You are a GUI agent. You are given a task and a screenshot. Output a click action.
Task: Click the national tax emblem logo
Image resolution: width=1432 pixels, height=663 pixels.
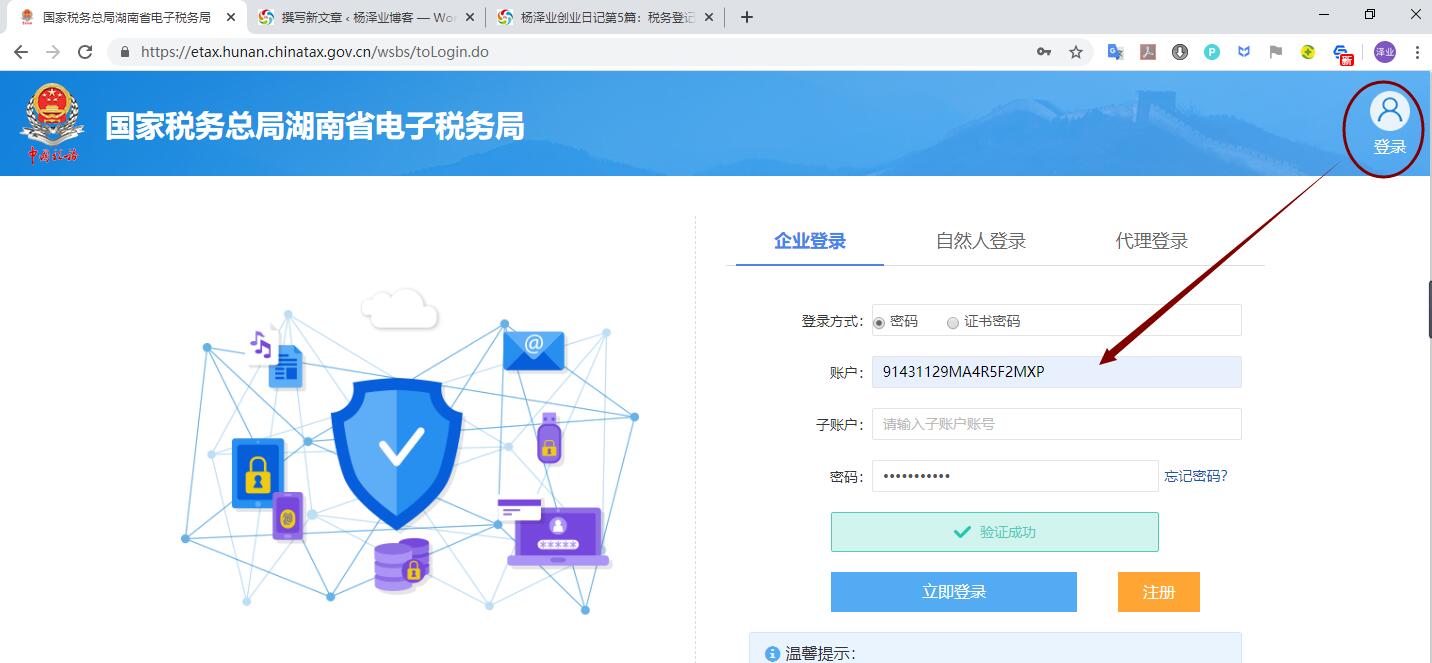(x=53, y=123)
